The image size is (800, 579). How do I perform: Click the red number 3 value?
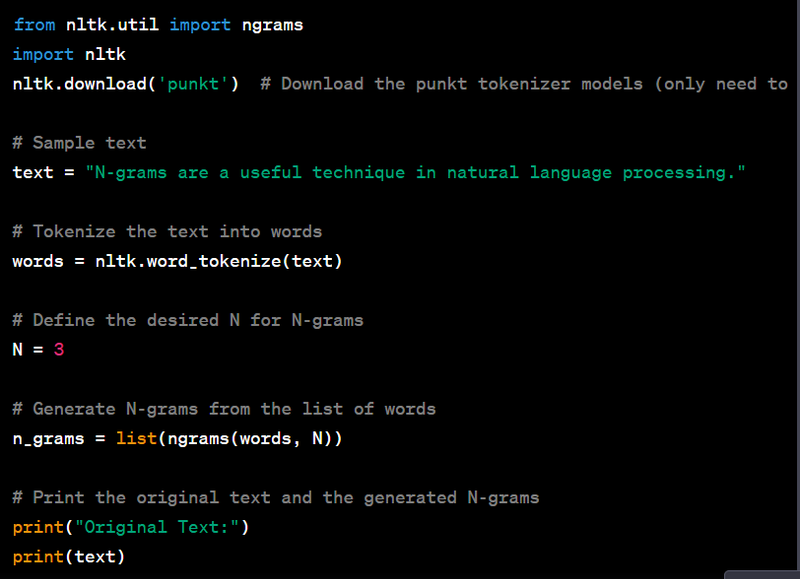tap(59, 350)
